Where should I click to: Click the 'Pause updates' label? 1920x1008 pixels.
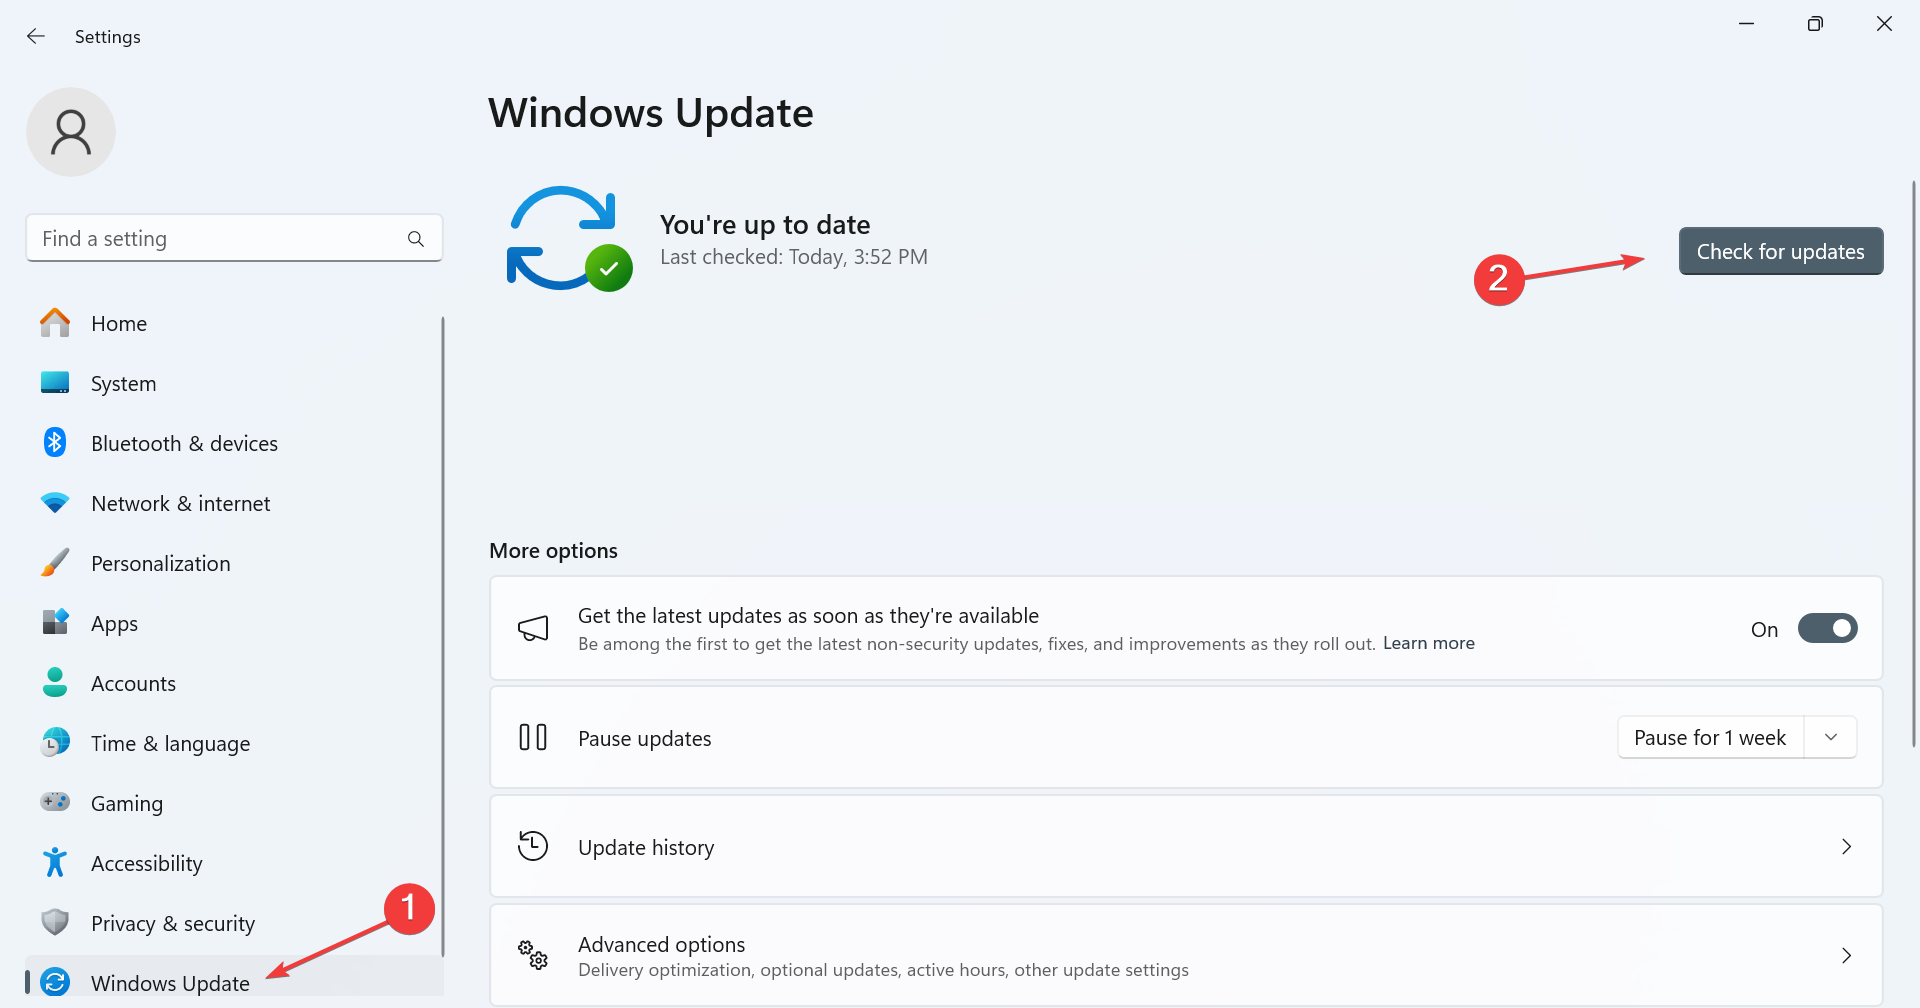tap(645, 739)
